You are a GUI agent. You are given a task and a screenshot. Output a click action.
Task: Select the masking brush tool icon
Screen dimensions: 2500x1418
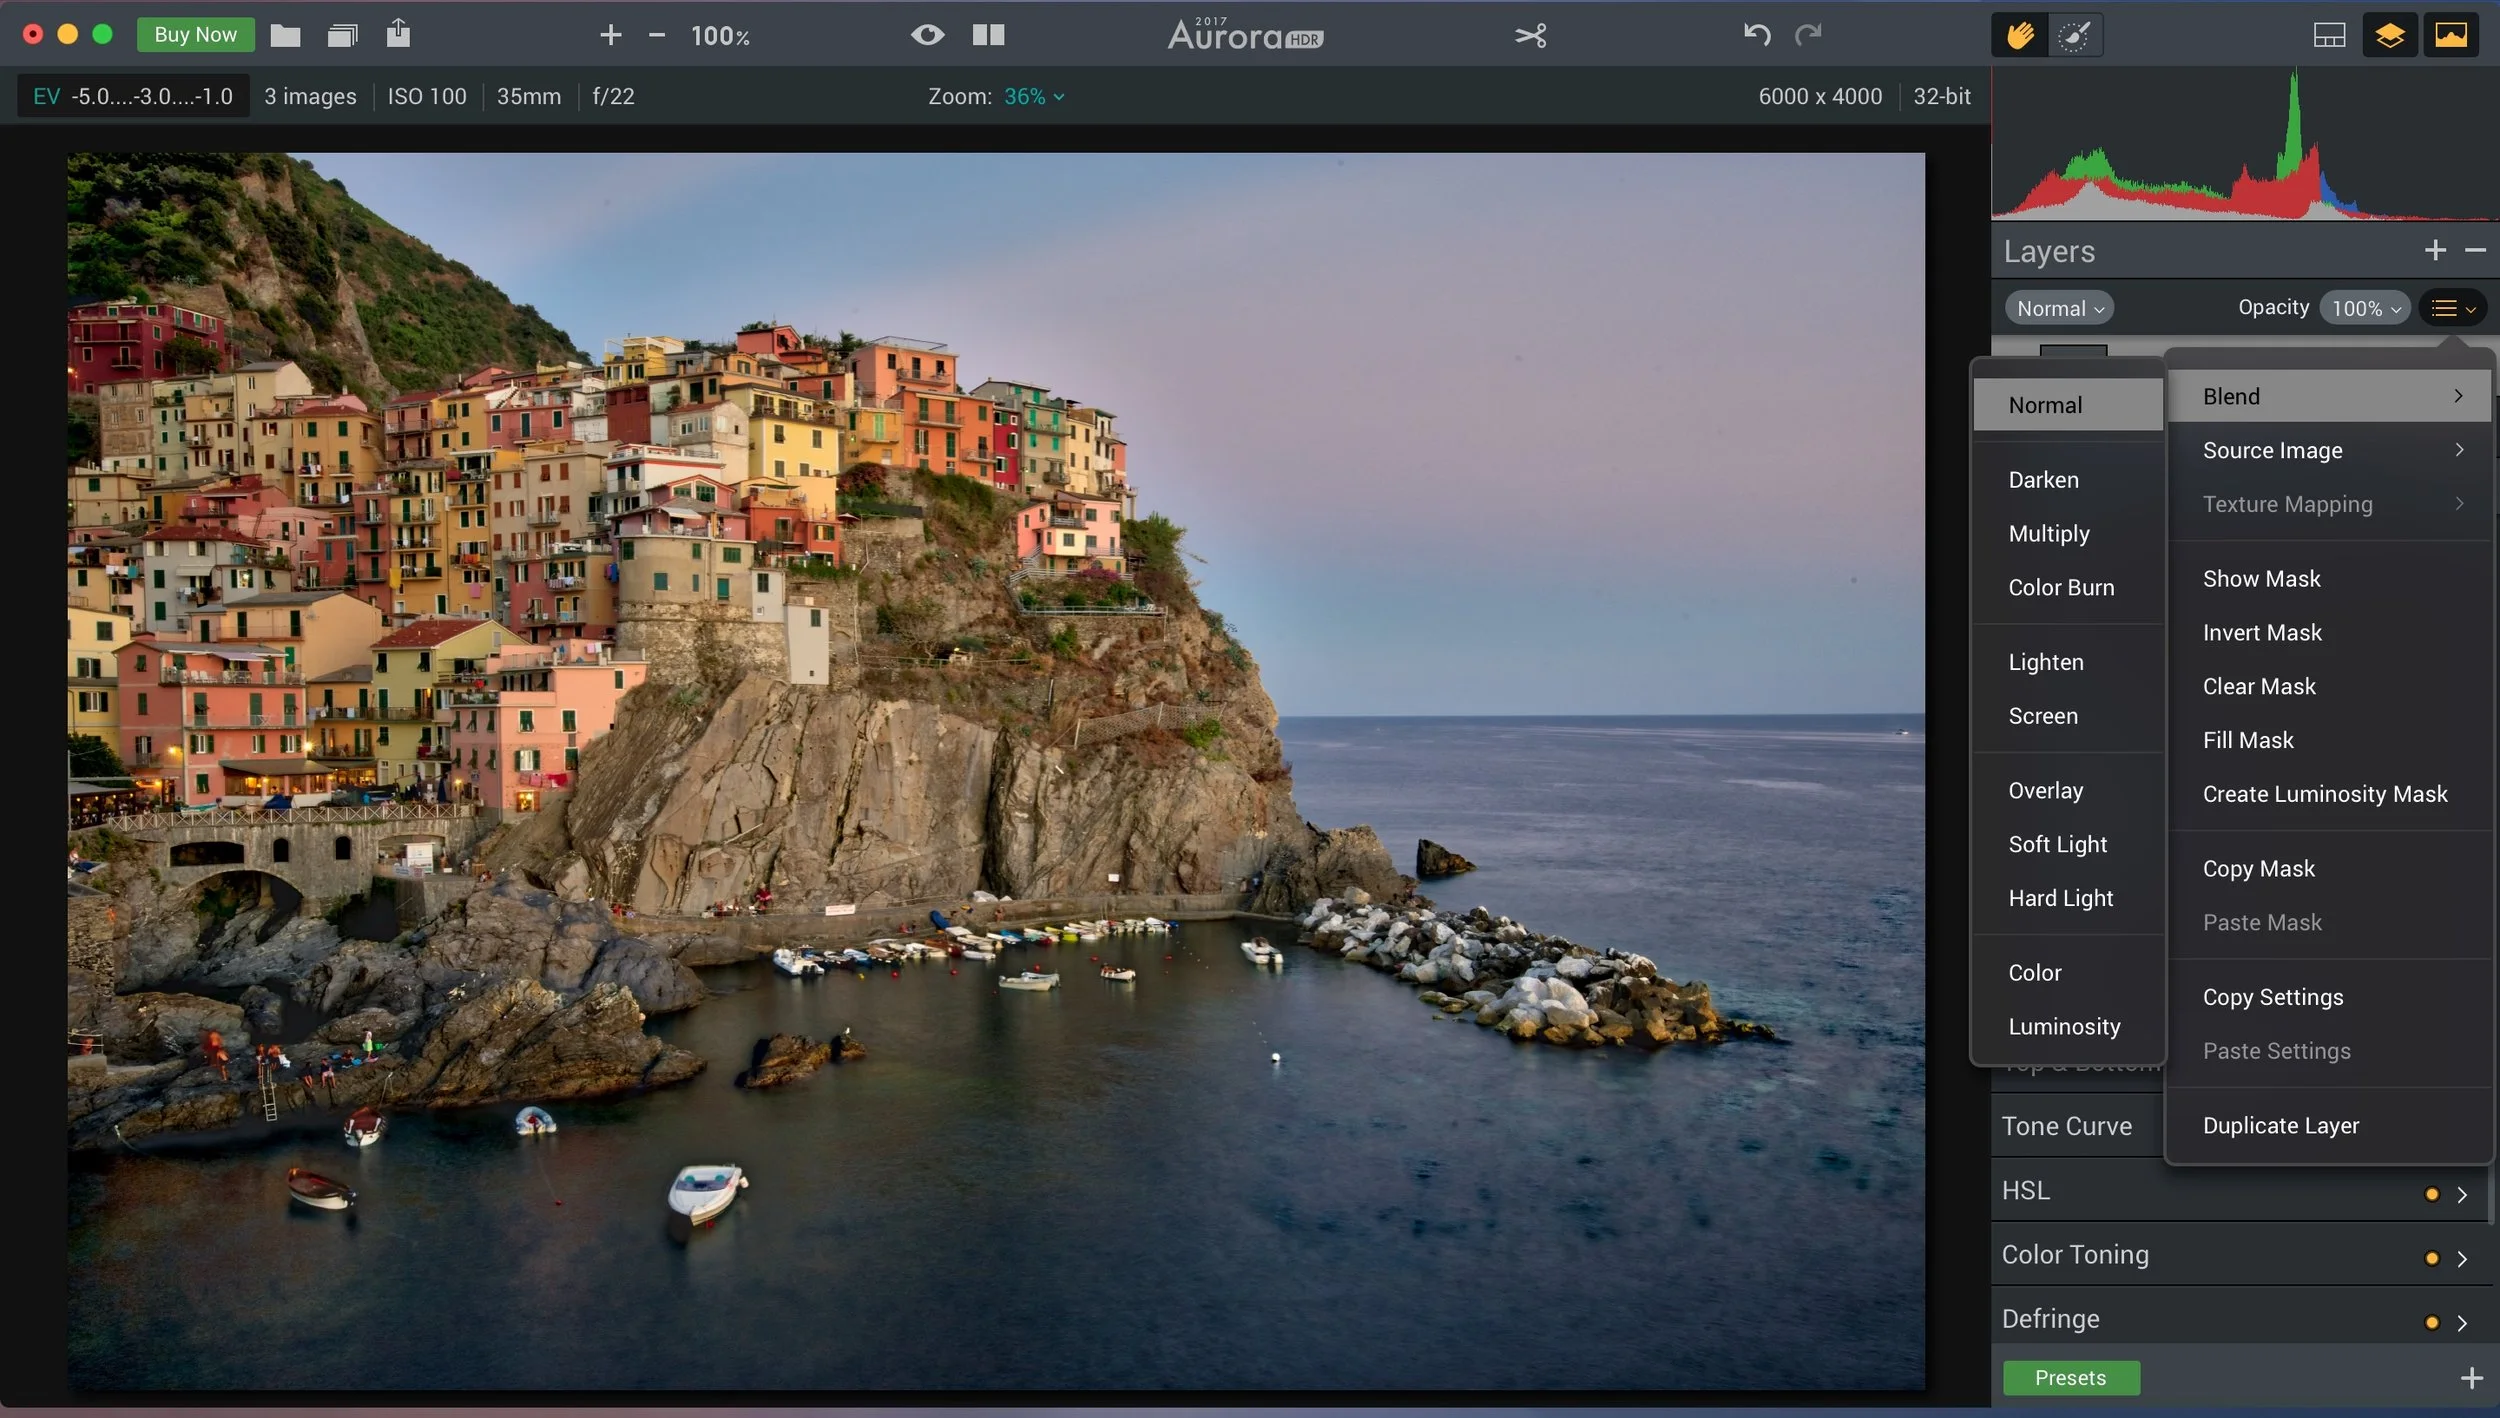2075,36
